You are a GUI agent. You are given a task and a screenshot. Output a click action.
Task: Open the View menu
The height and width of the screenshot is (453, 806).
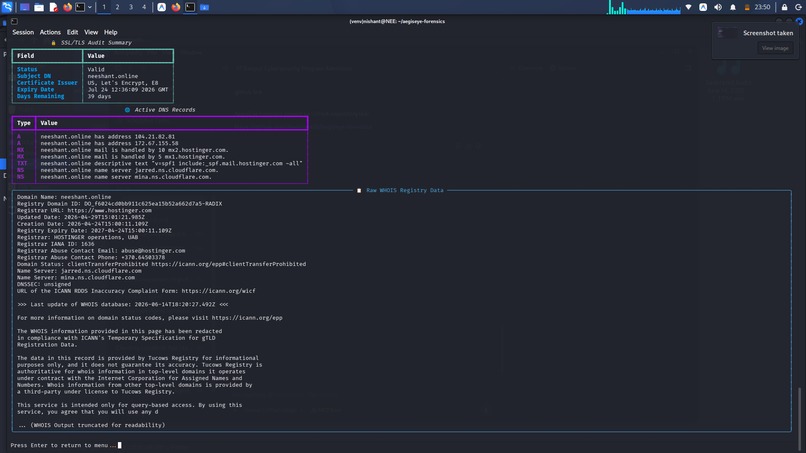tap(91, 32)
